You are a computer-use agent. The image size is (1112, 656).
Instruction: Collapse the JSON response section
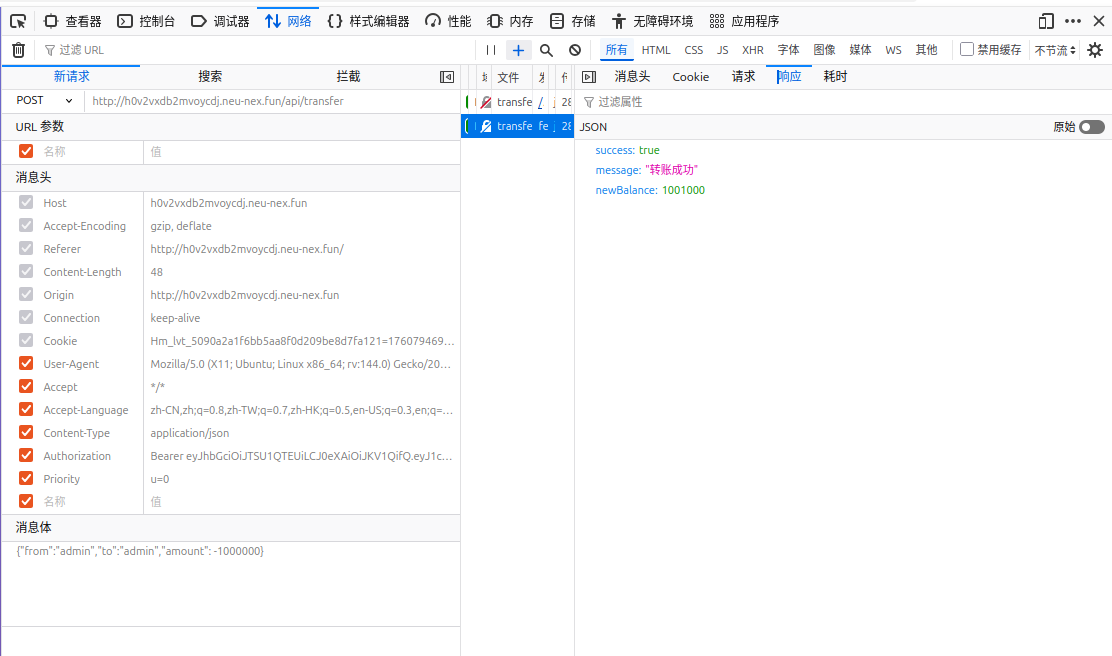(x=593, y=127)
